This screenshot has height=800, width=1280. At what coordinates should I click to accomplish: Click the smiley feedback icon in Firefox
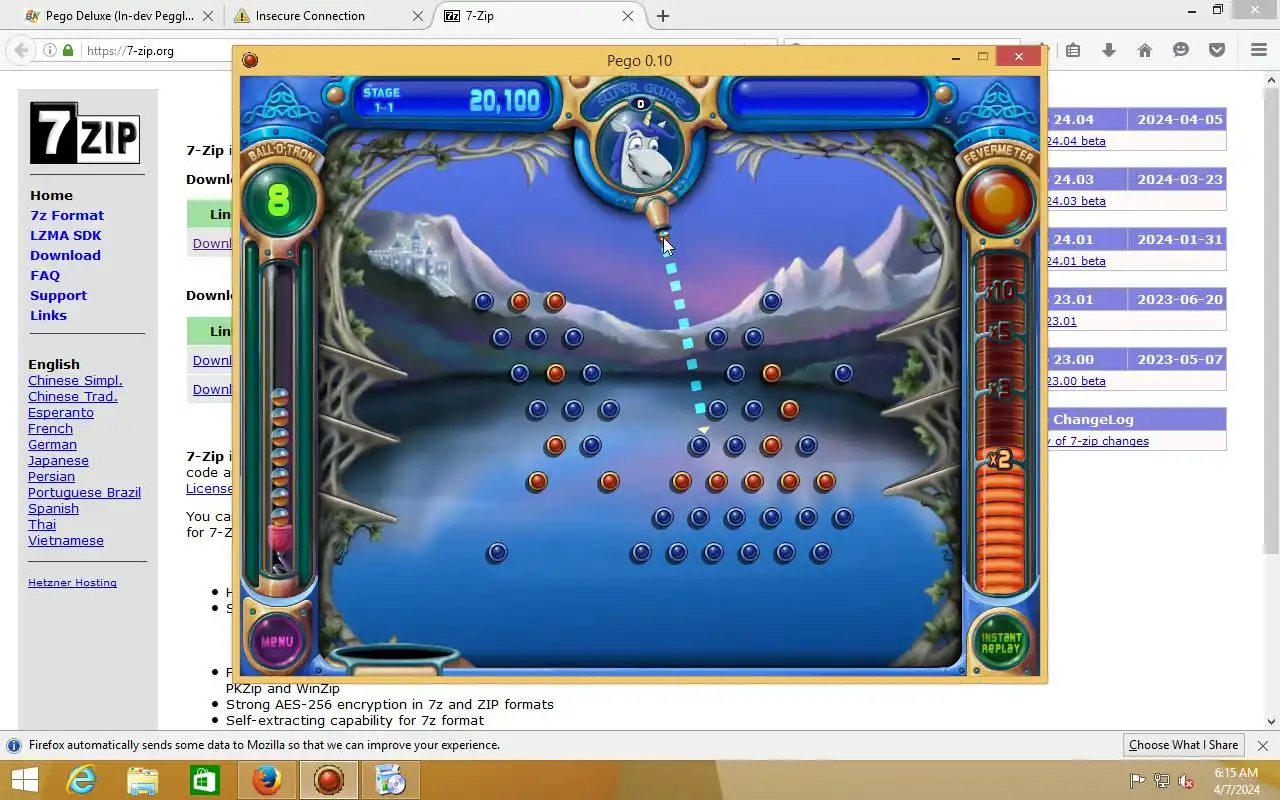pyautogui.click(x=1181, y=50)
